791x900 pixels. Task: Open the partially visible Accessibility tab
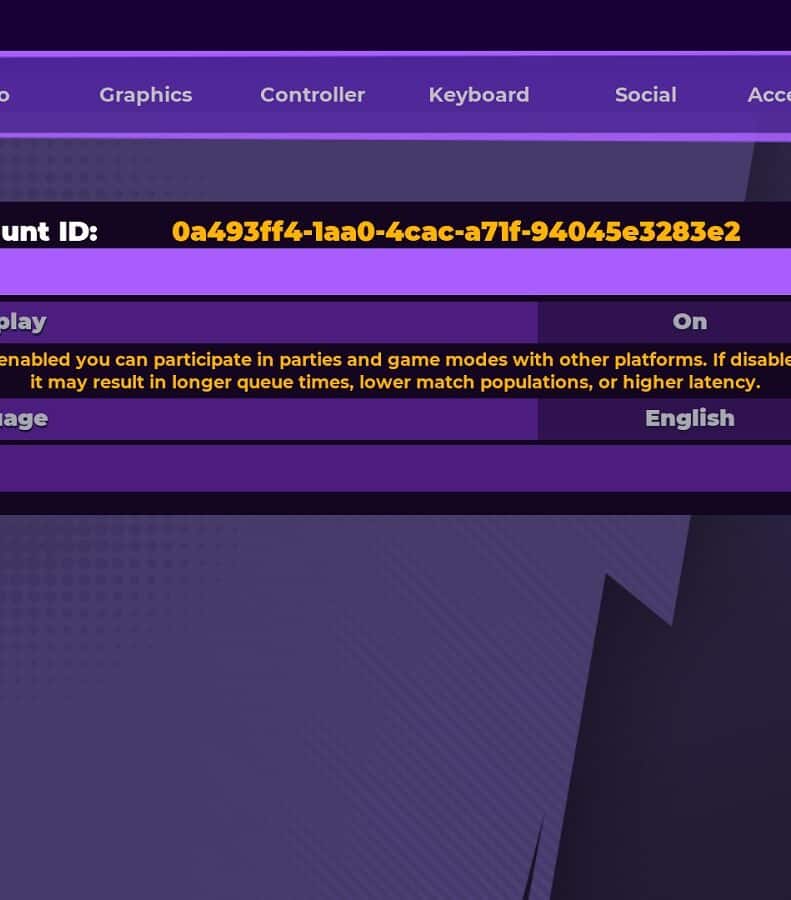click(x=768, y=95)
